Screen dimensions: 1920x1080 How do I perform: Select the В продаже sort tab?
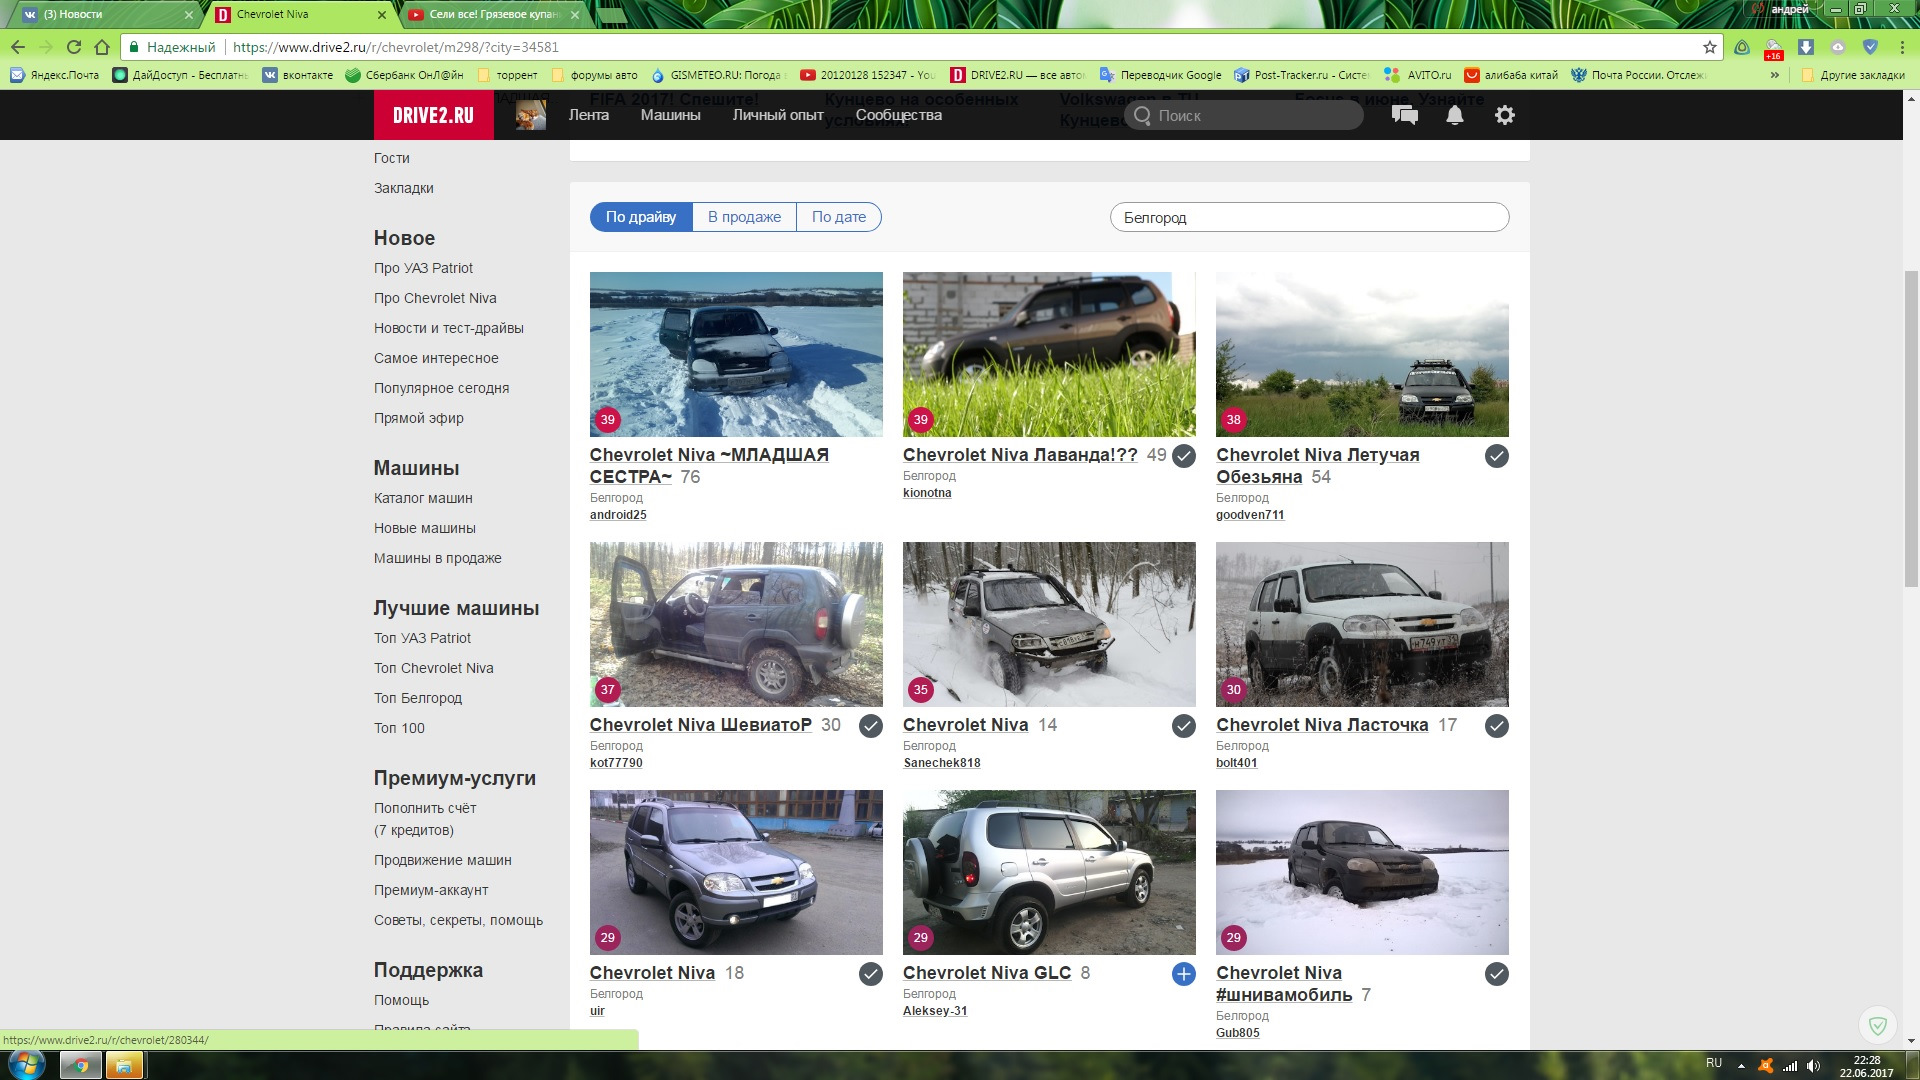[x=744, y=217]
